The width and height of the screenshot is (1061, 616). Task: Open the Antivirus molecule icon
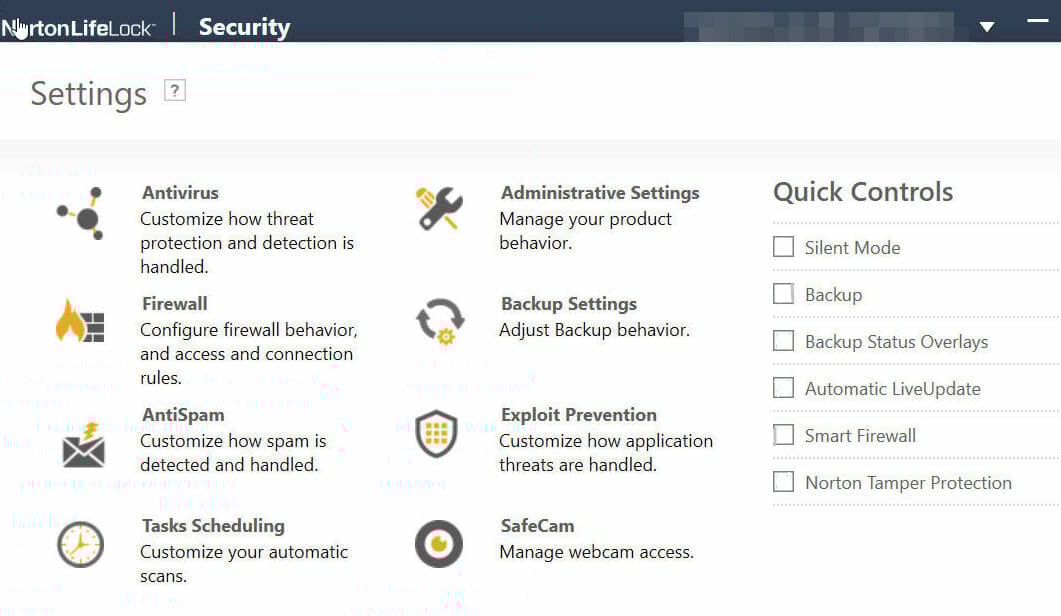pos(81,213)
